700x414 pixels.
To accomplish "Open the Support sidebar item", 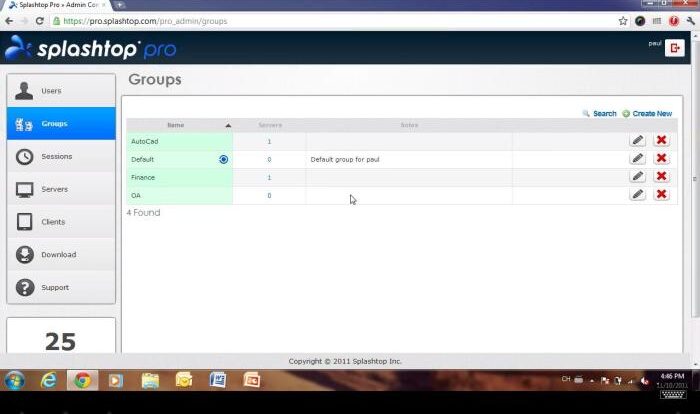I will click(61, 287).
